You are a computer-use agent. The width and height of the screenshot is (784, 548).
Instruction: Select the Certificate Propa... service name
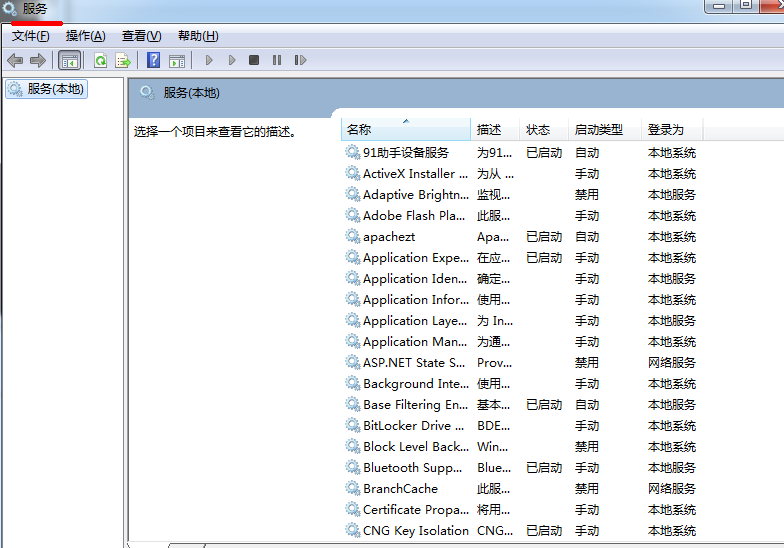416,510
